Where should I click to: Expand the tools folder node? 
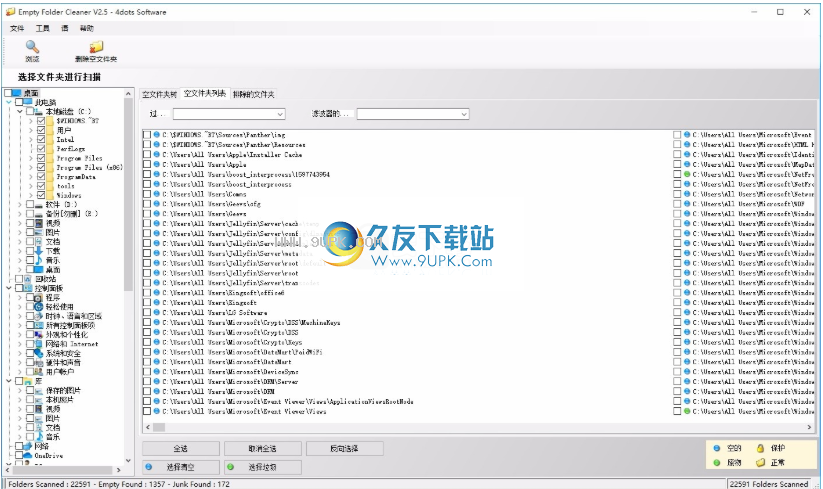(x=31, y=186)
